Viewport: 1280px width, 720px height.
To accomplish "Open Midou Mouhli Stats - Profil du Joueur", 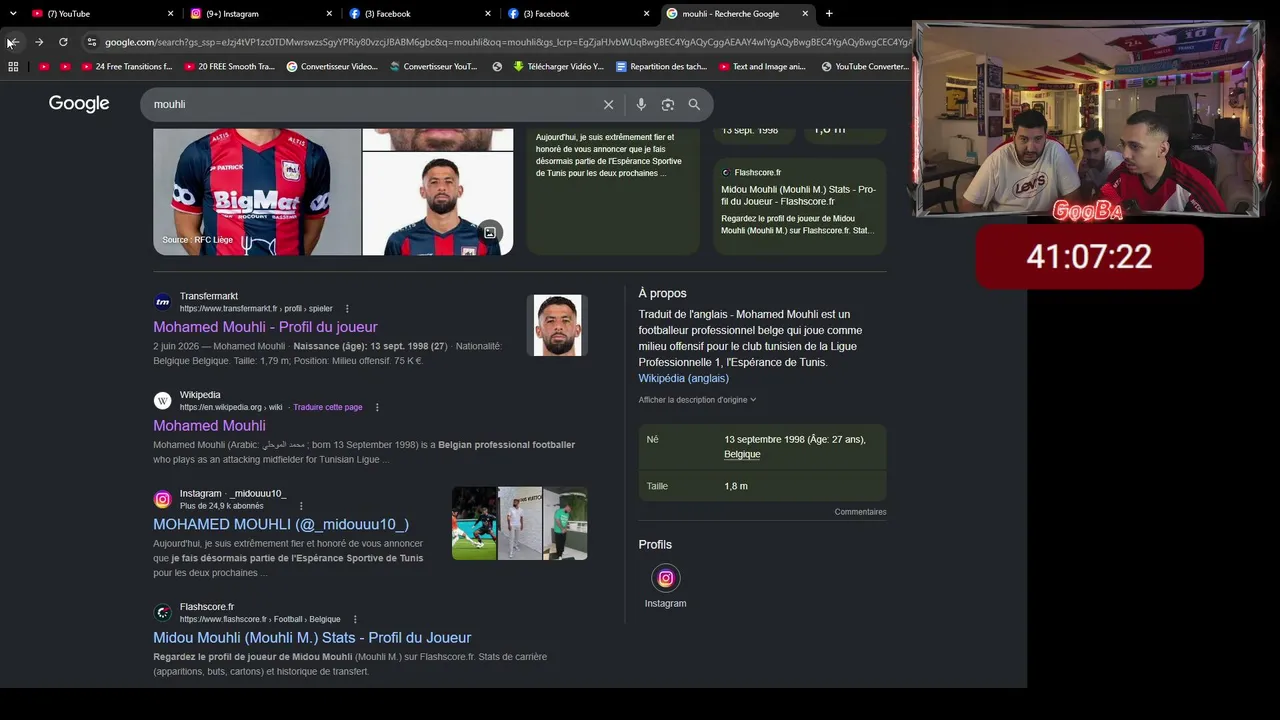I will click(x=312, y=638).
